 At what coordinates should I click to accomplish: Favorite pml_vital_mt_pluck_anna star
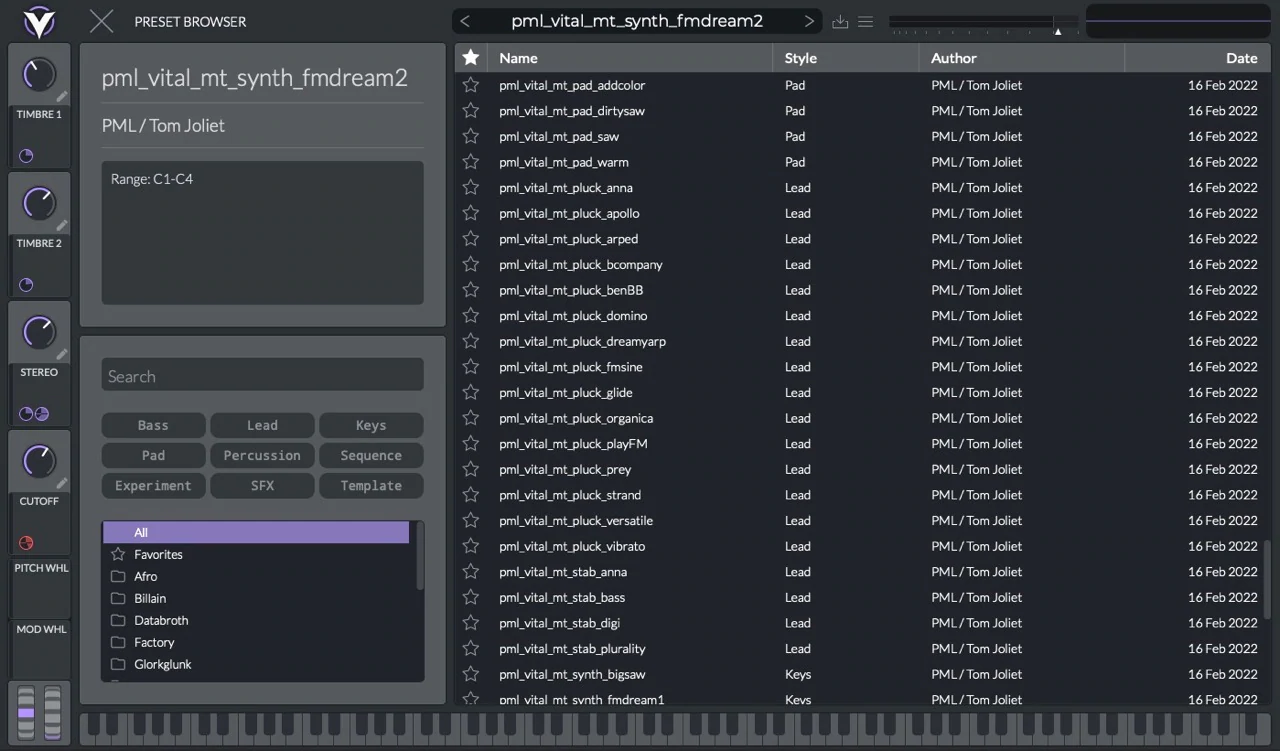click(x=470, y=187)
